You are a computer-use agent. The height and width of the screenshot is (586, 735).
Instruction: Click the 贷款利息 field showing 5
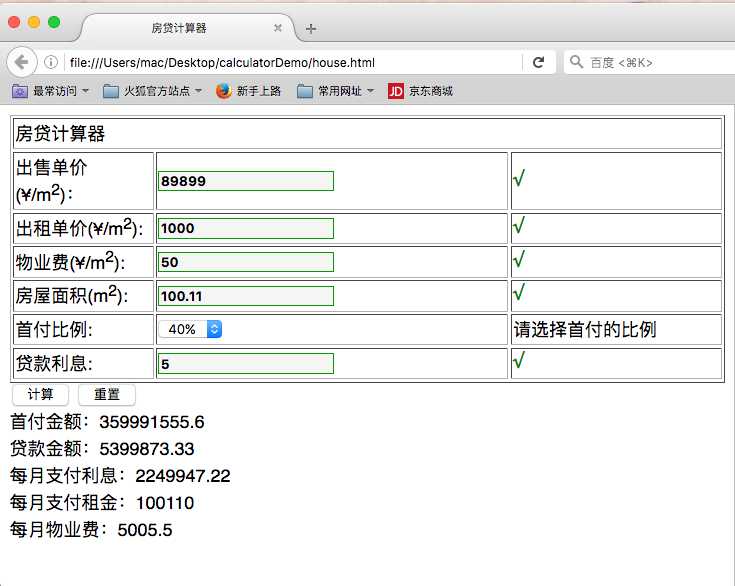click(x=246, y=364)
